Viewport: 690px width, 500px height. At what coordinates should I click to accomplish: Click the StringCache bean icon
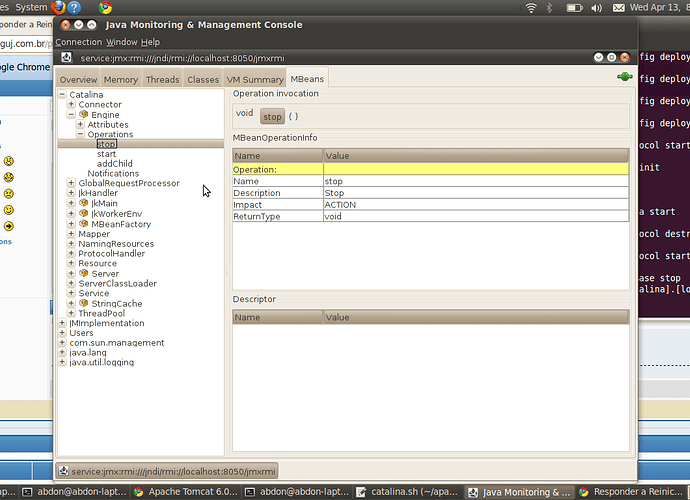(84, 303)
